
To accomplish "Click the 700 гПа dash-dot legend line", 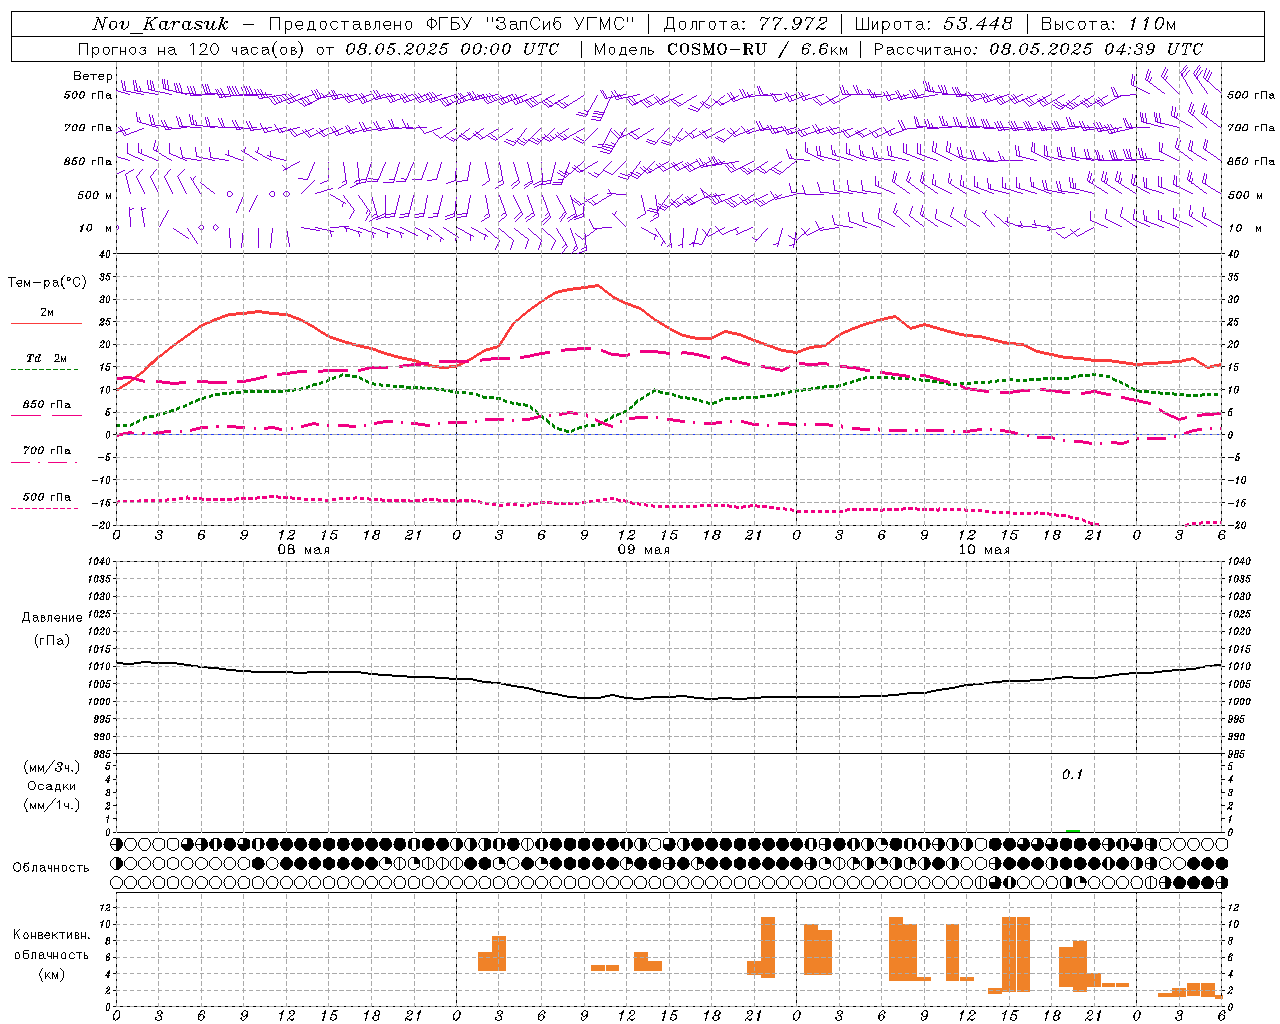I will tap(44, 462).
